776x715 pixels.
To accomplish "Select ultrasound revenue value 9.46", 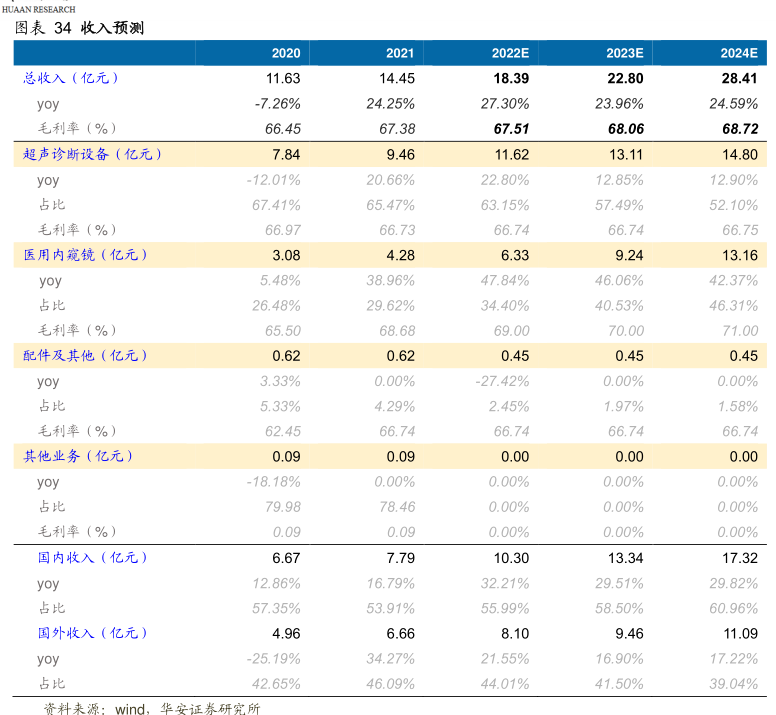I will click(x=400, y=155).
